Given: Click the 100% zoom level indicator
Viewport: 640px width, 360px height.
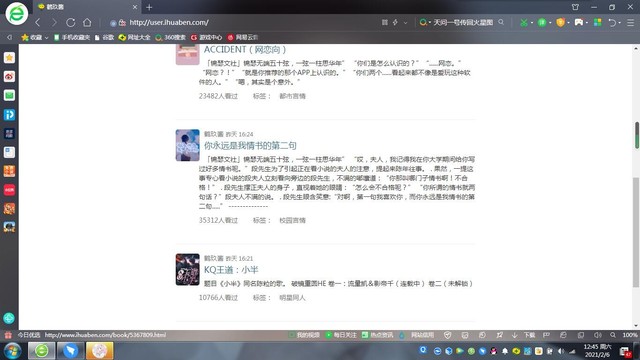Looking at the screenshot, I should (630, 335).
